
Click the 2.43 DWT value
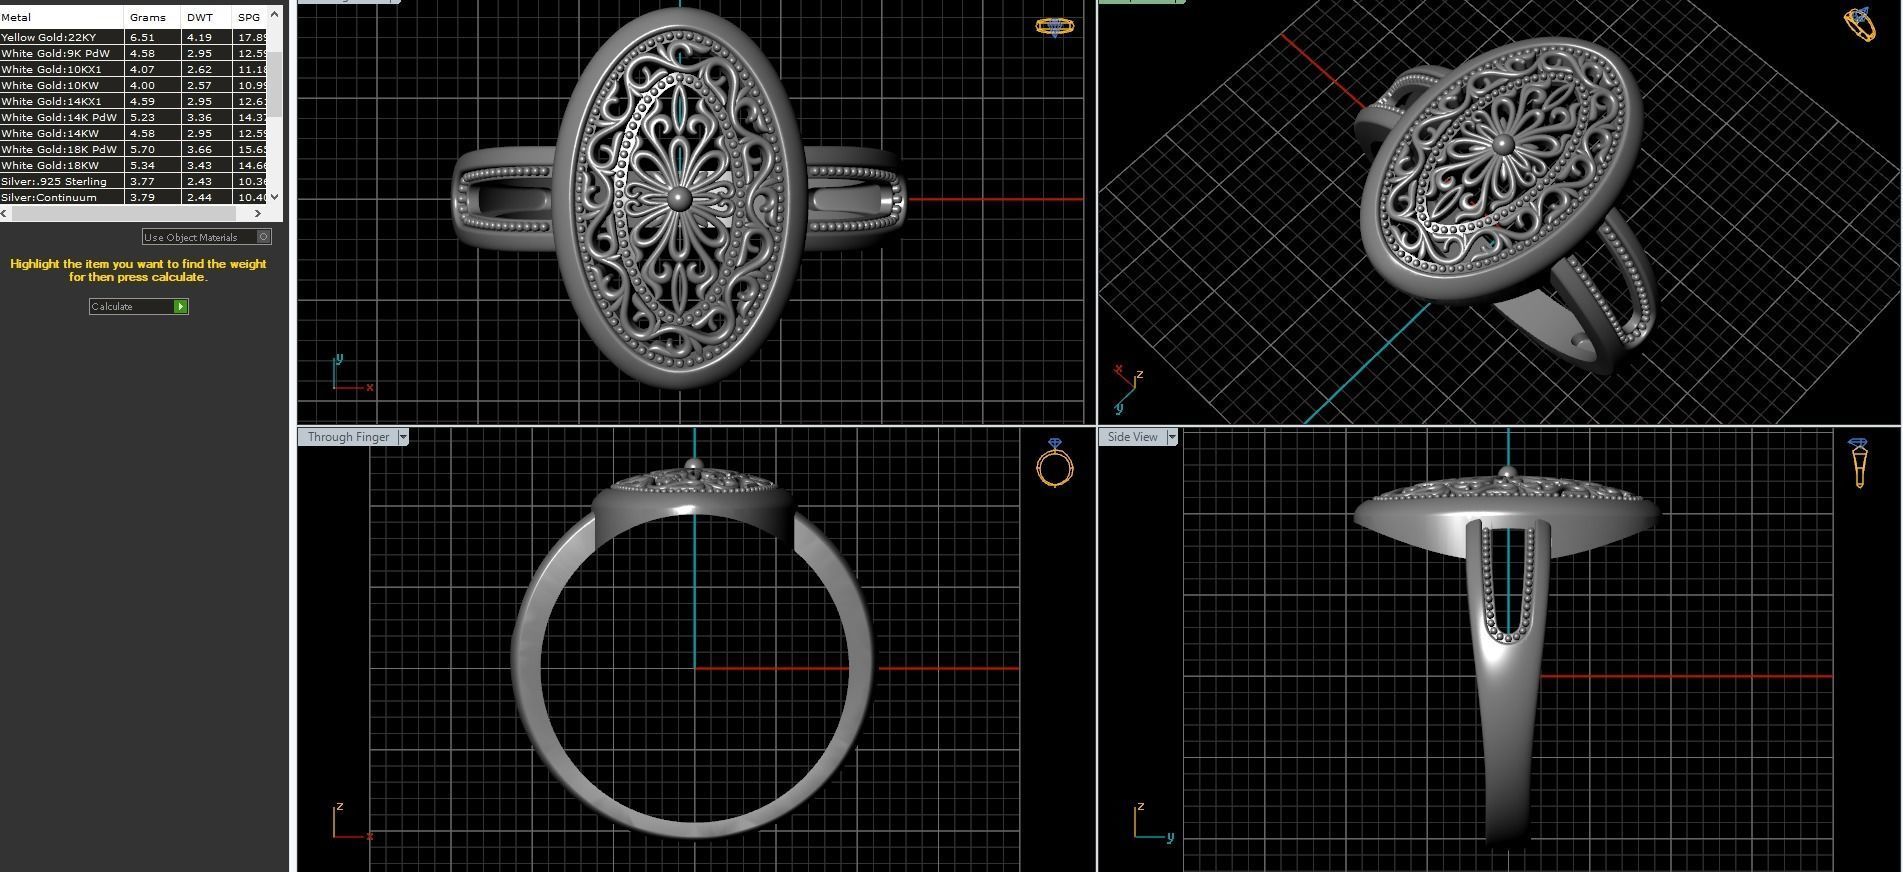[x=199, y=181]
